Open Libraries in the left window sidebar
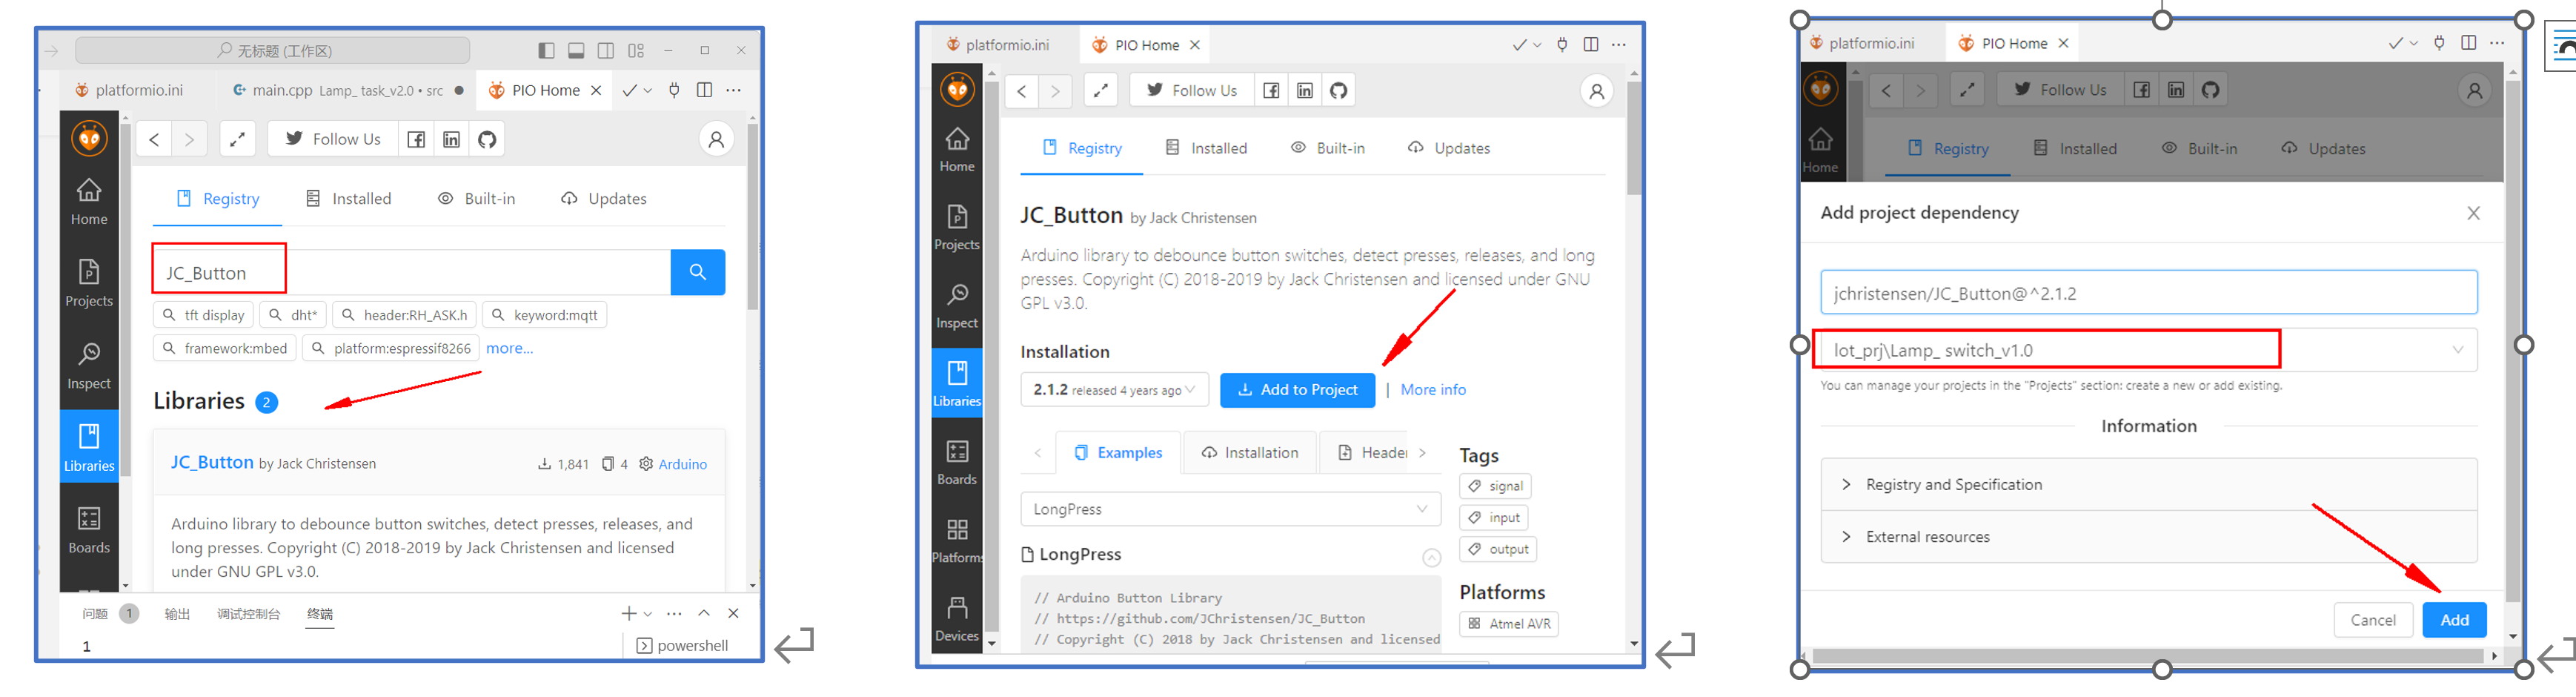This screenshot has height=697, width=2576. [89, 447]
